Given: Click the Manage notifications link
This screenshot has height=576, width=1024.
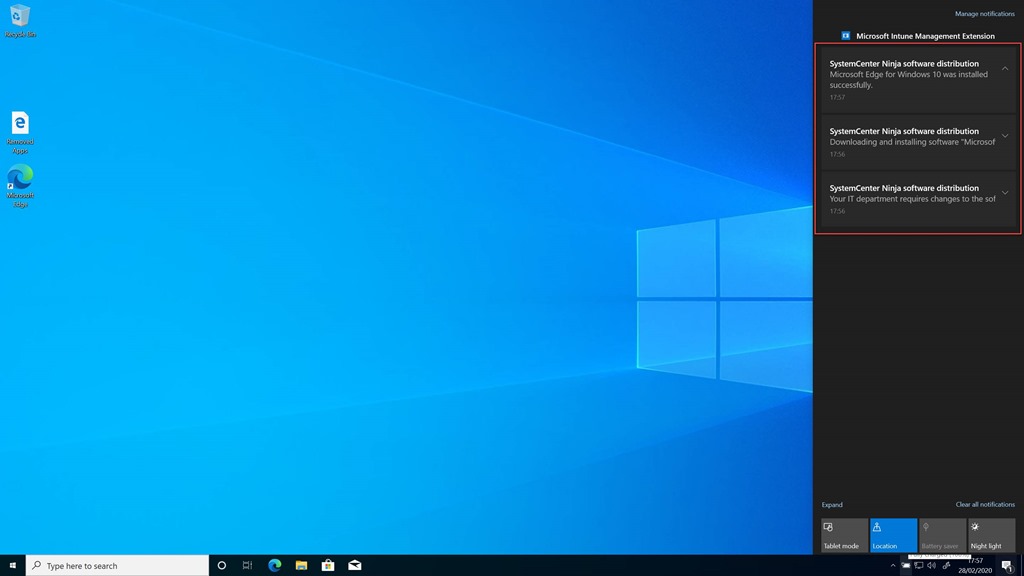Looking at the screenshot, I should [984, 14].
